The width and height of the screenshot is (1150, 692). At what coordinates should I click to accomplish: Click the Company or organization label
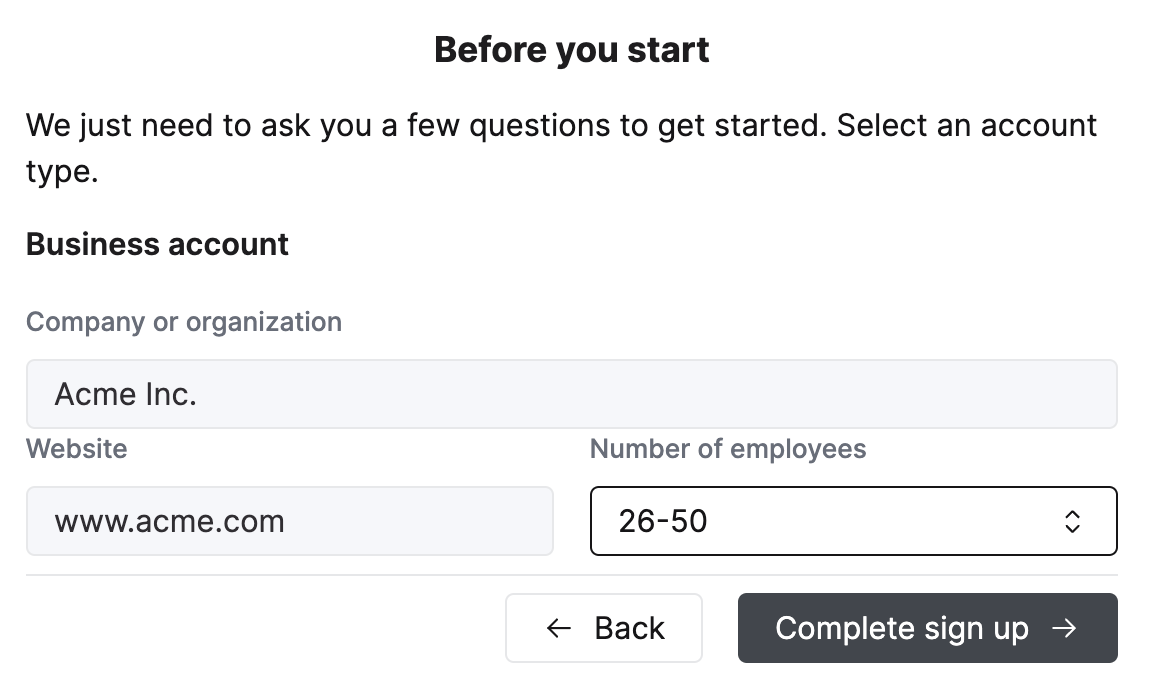[x=184, y=321]
